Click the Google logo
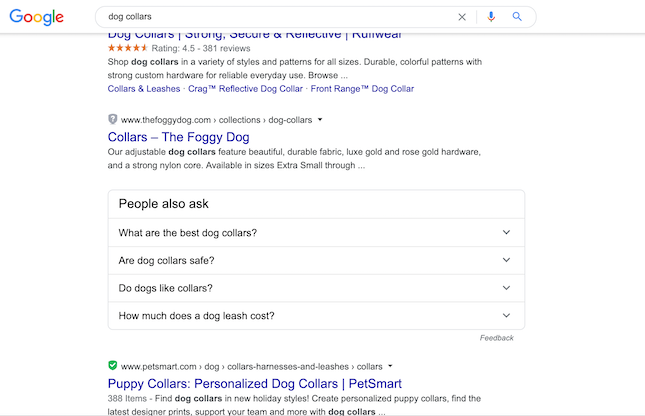Viewport: 645px width, 416px height. coord(37,17)
